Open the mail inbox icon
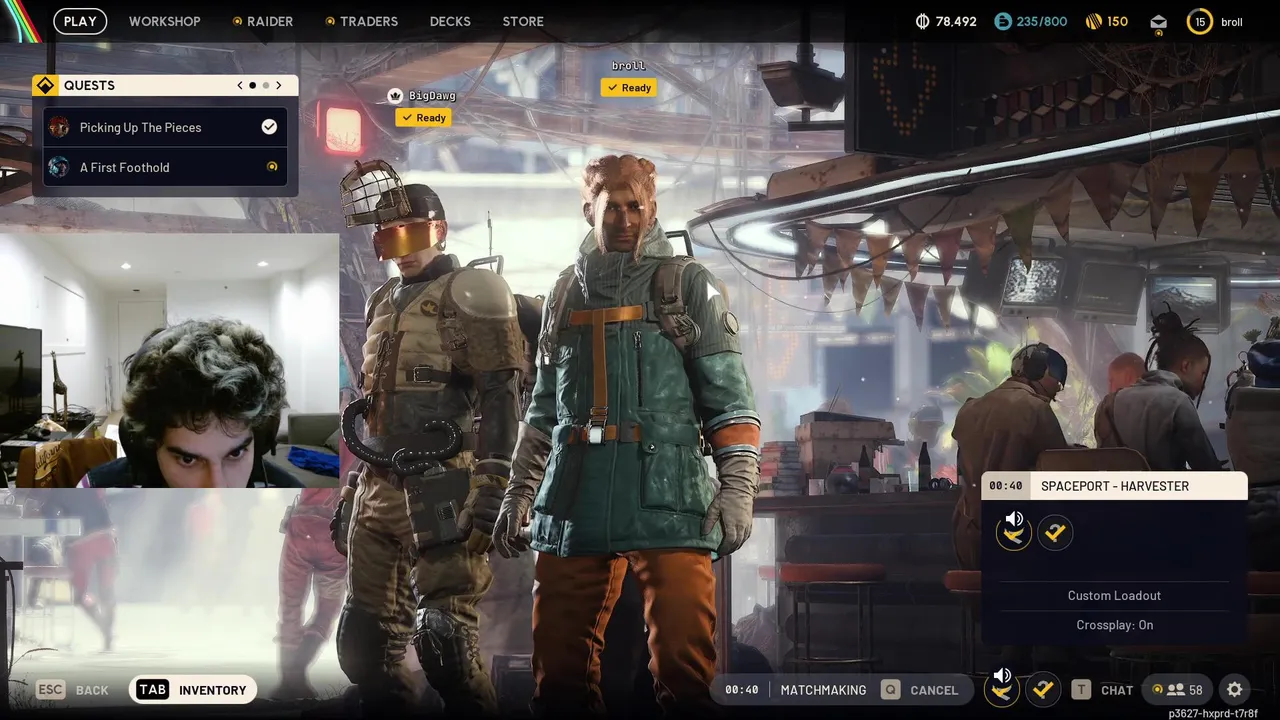Image resolution: width=1280 pixels, height=720 pixels. click(1158, 22)
